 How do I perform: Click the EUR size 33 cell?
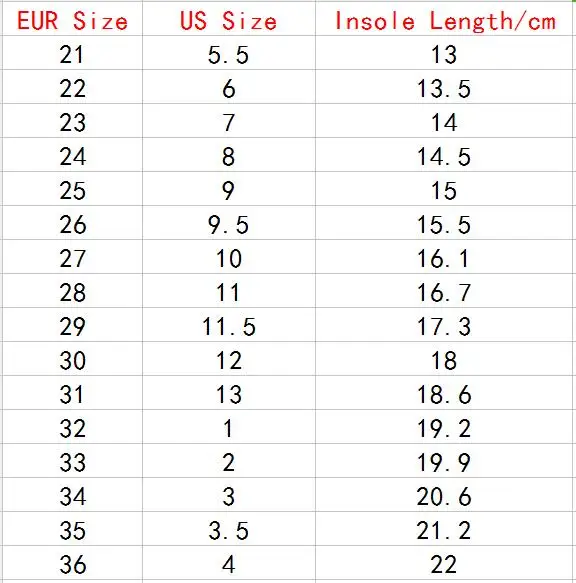[x=73, y=461]
